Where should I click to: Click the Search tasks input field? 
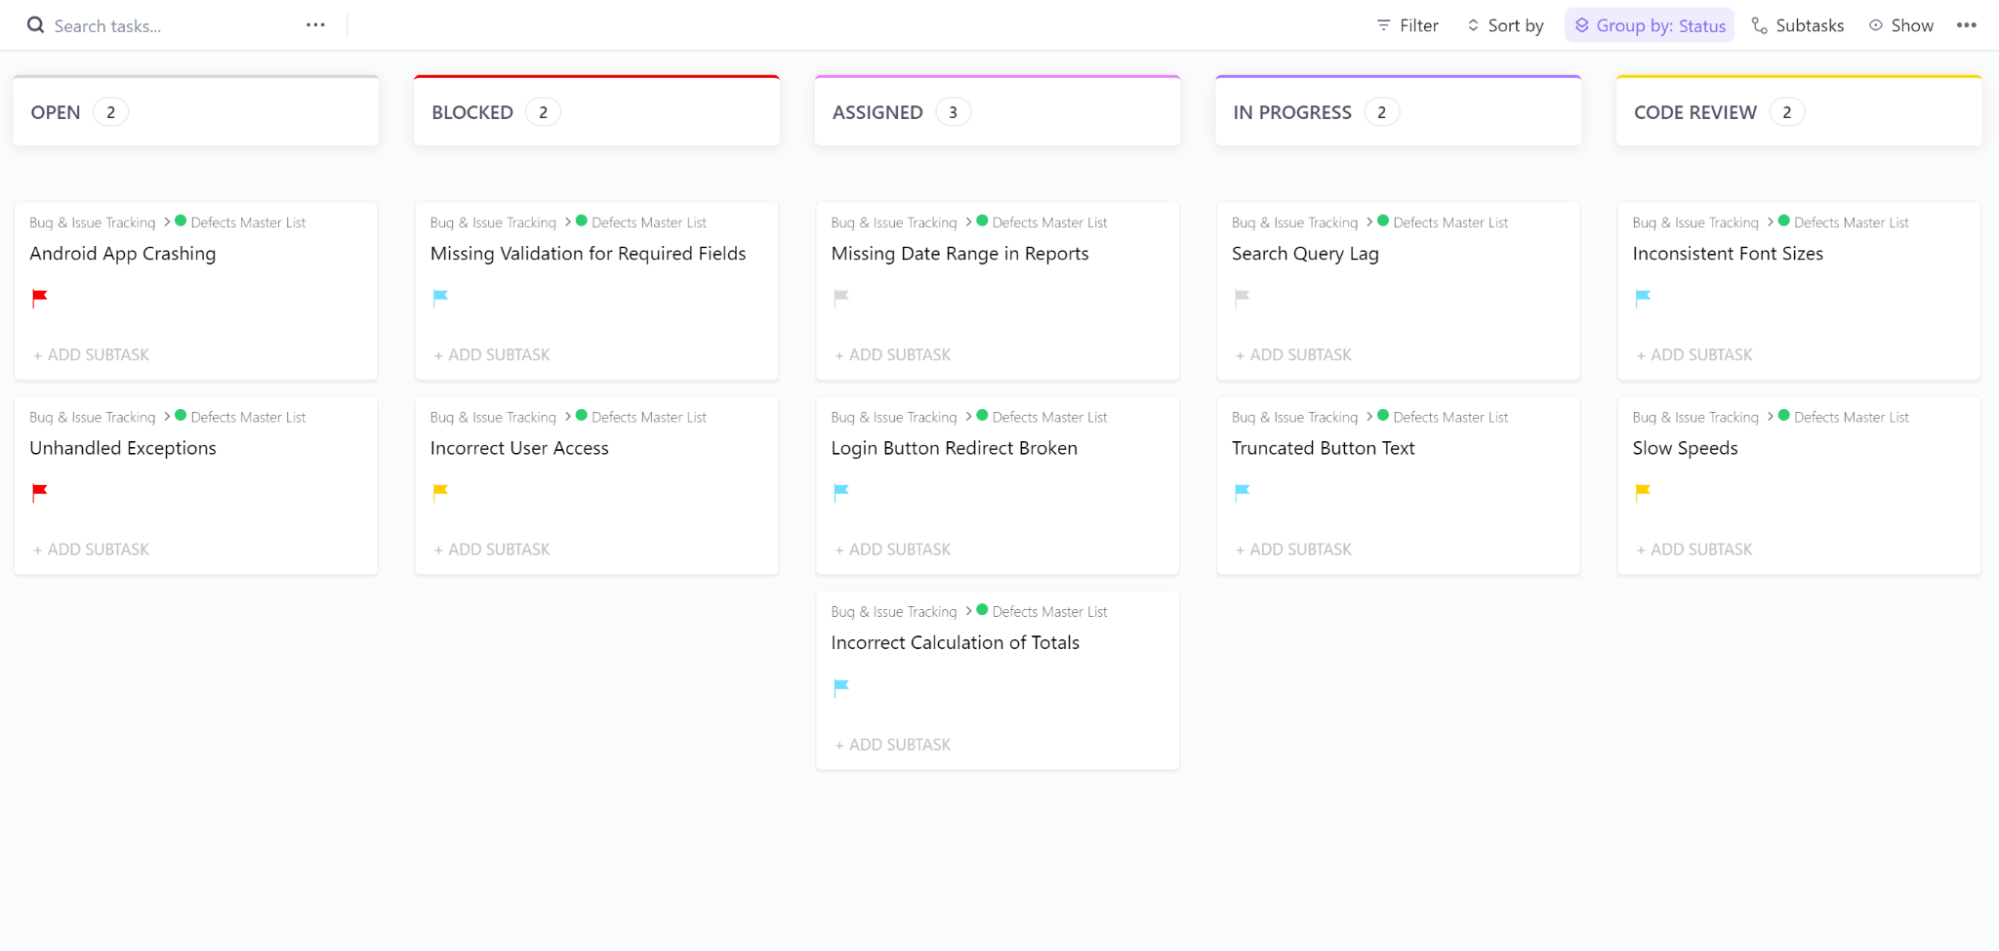(150, 26)
